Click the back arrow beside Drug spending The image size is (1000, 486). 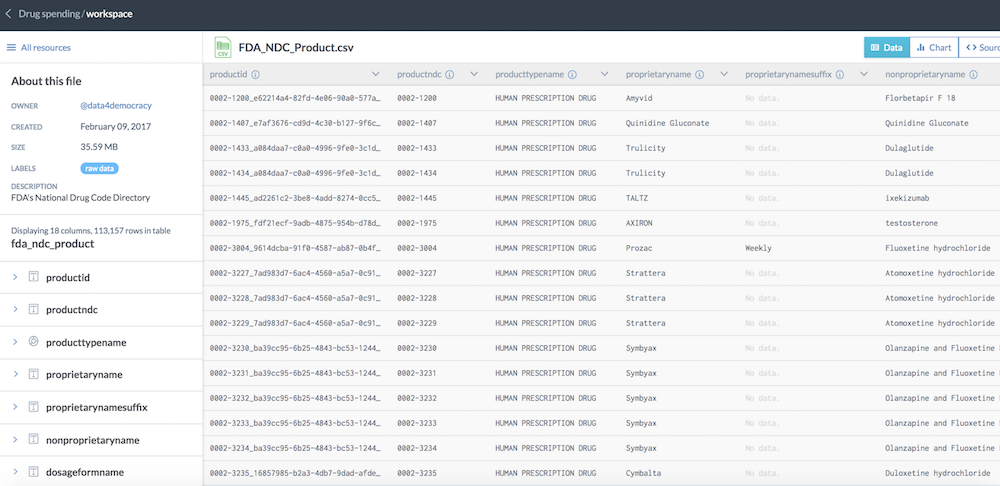point(9,14)
